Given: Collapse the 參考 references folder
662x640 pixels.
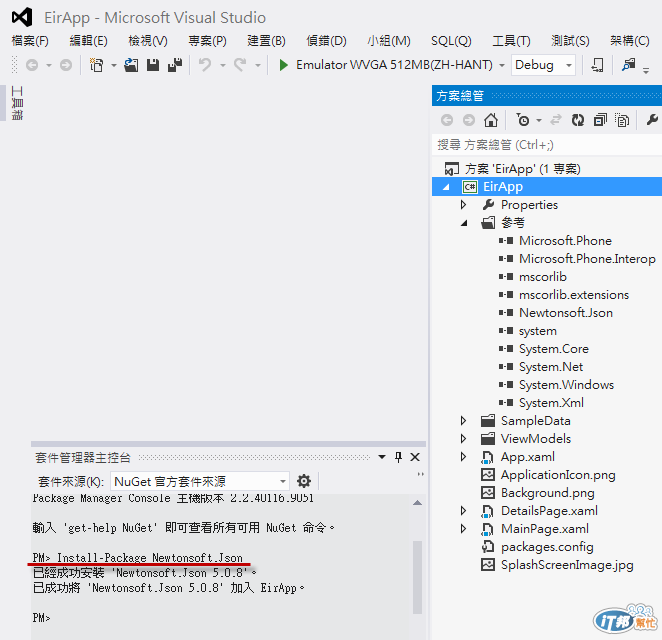Looking at the screenshot, I should [x=464, y=223].
